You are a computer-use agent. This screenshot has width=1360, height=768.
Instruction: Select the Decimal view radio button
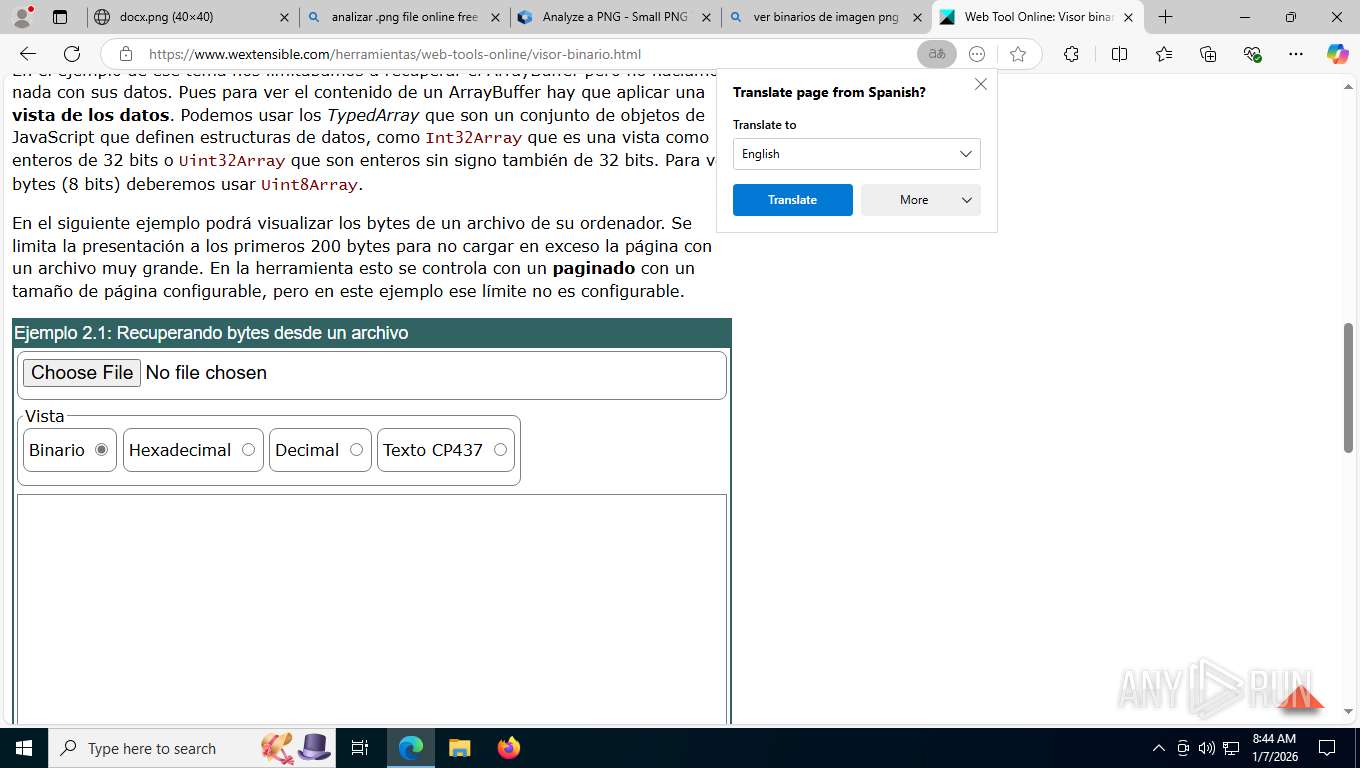356,450
